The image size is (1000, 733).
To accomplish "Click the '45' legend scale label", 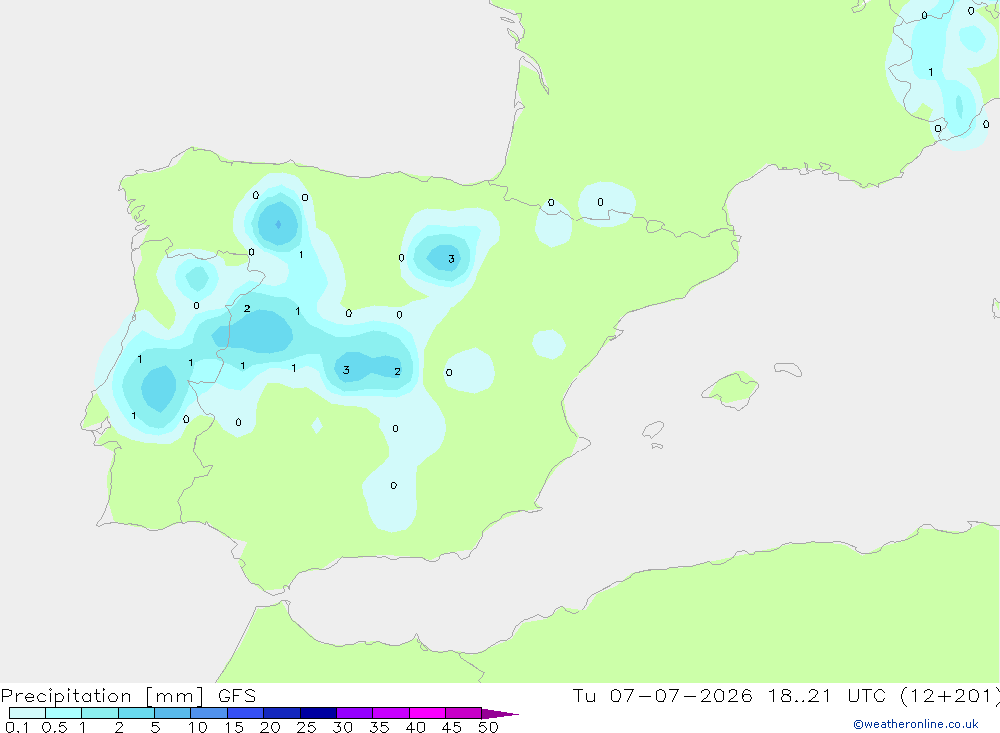I will (452, 727).
